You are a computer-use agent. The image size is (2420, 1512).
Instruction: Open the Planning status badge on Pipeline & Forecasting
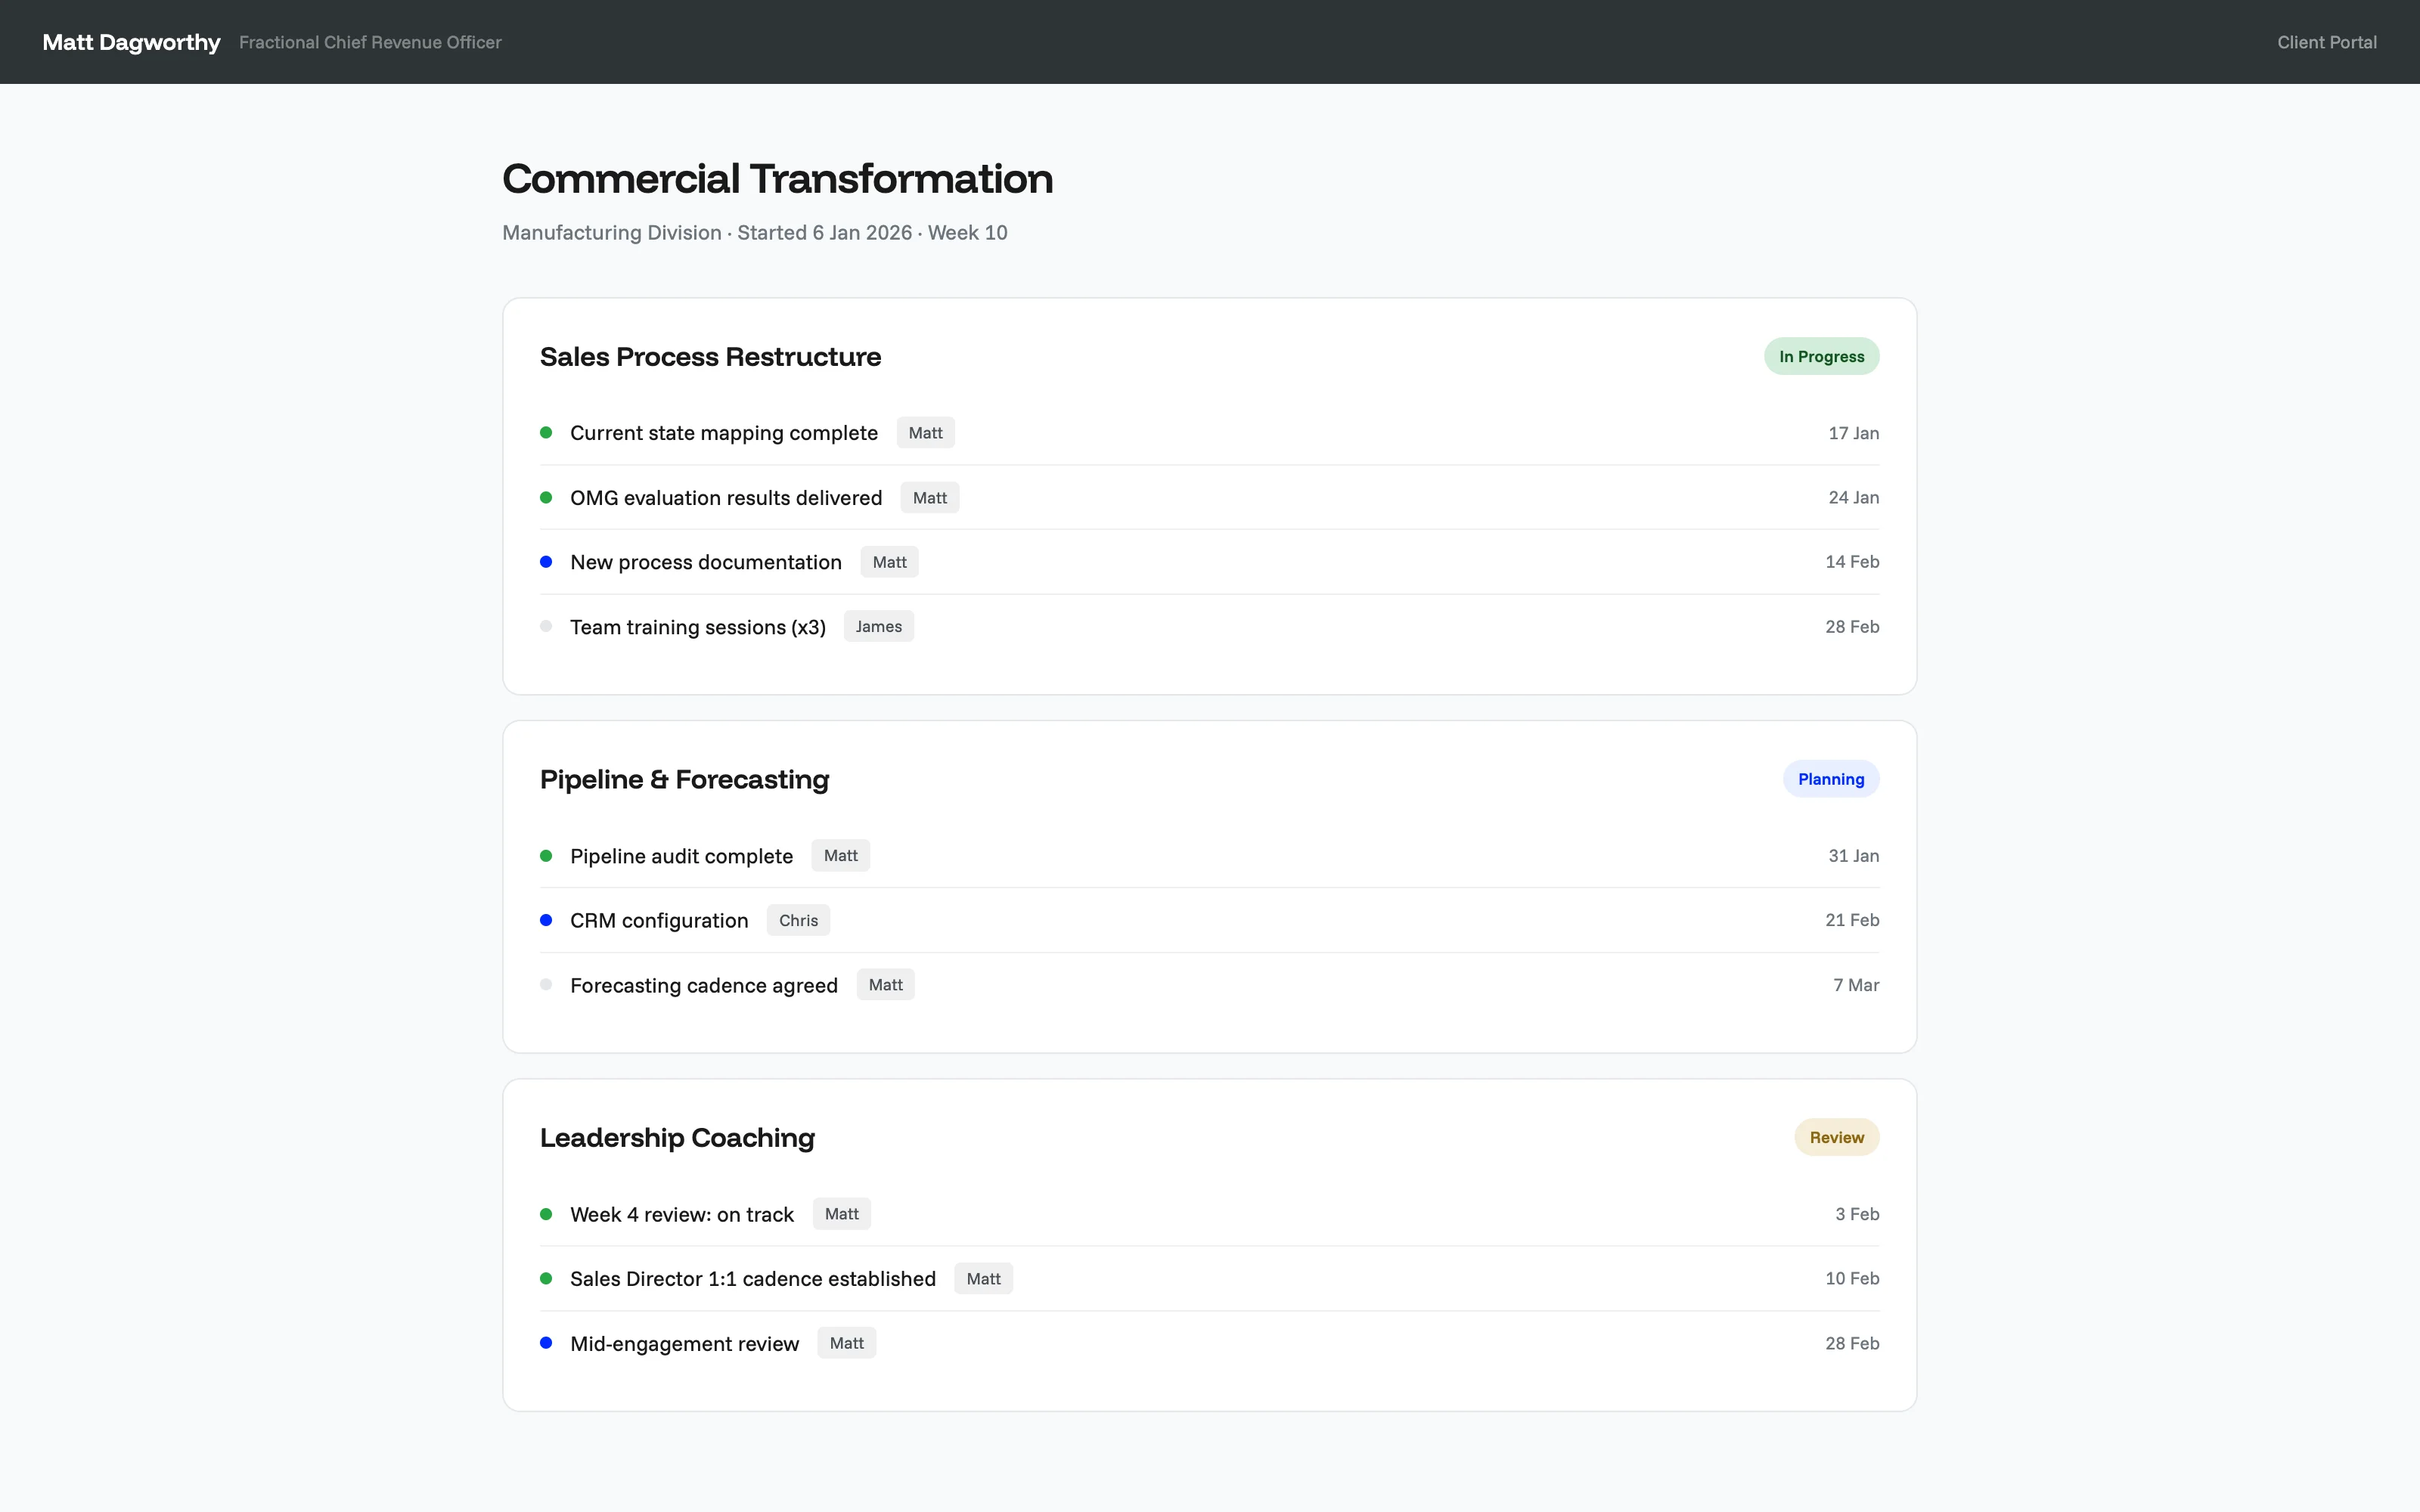[x=1830, y=778]
